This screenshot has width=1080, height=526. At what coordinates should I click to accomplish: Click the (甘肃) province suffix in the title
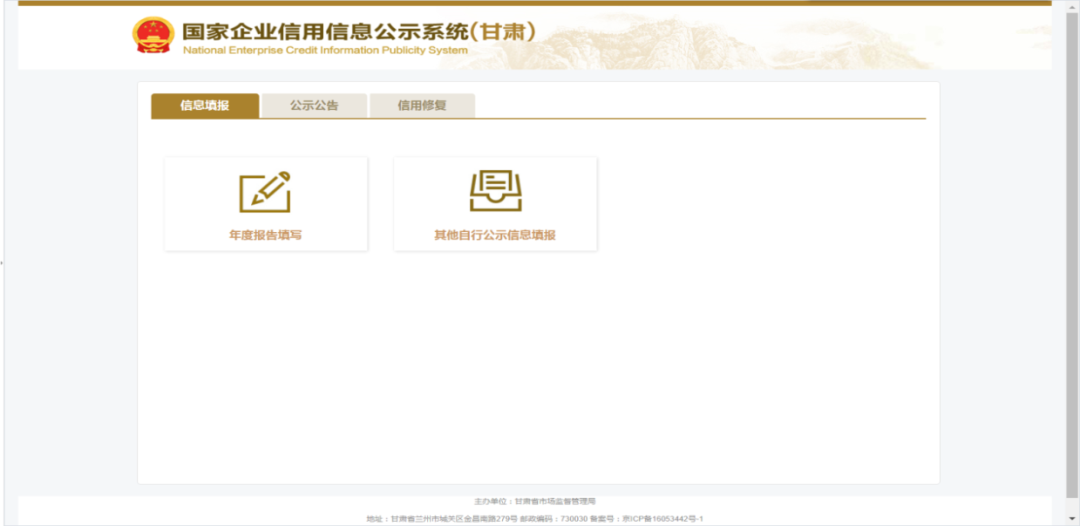point(504,31)
